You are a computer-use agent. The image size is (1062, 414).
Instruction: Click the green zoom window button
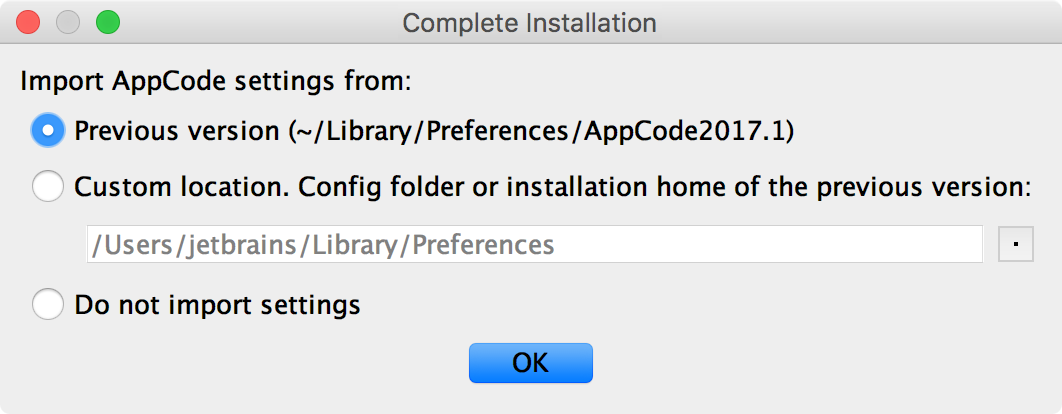[106, 22]
